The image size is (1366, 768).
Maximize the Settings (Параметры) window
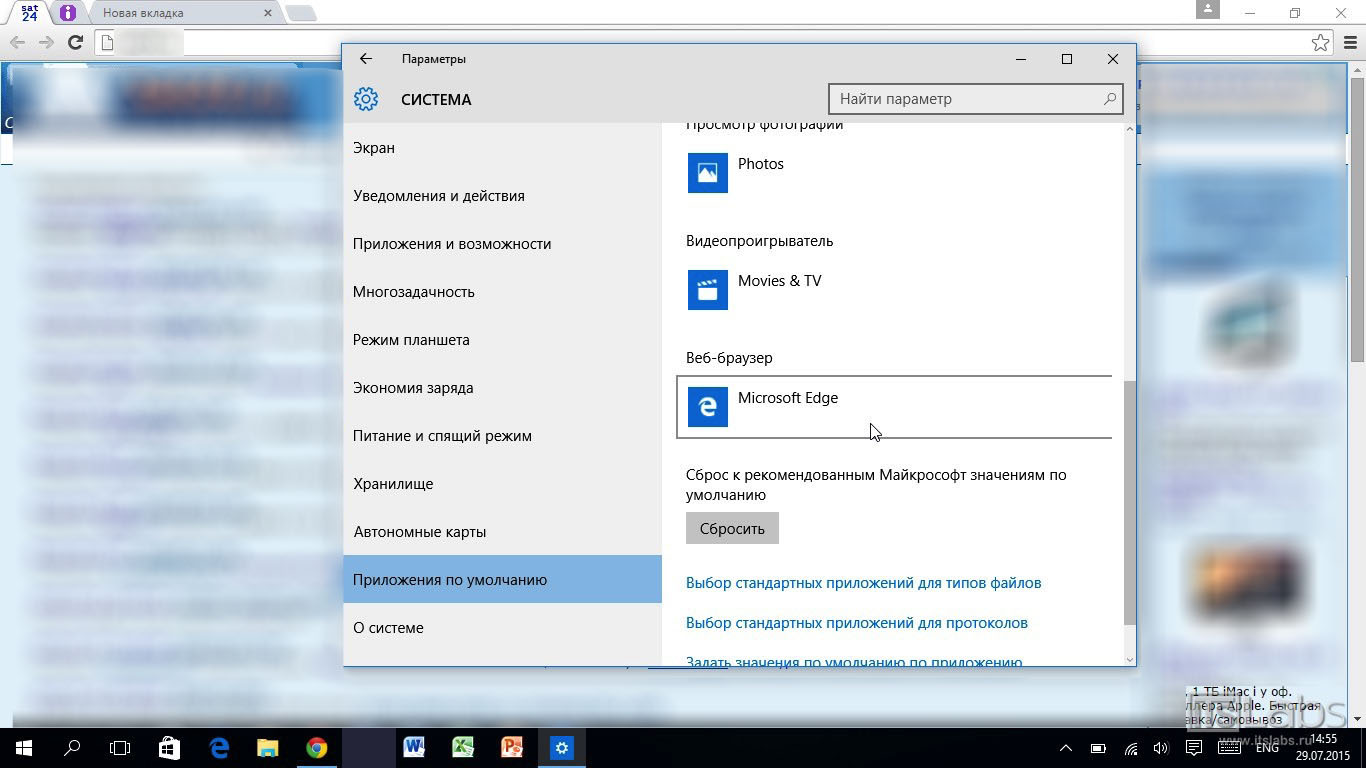[1067, 59]
